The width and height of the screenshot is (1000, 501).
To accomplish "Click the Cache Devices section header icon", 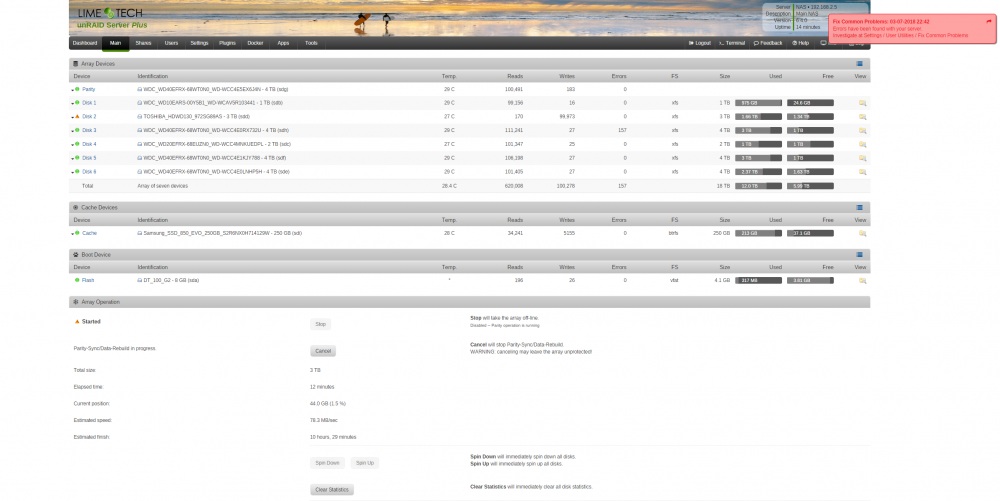I will pos(75,208).
